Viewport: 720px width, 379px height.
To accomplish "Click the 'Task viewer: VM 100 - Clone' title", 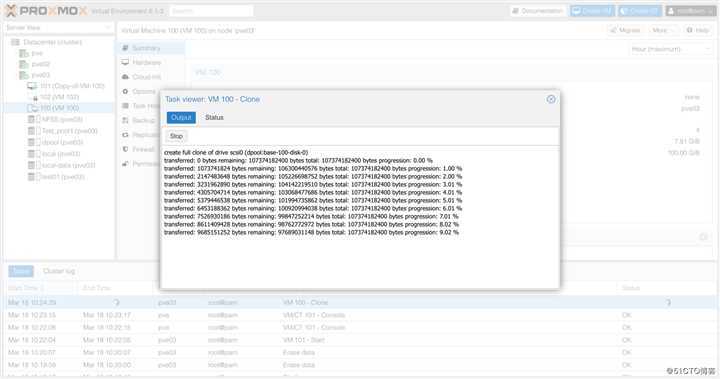I will click(213, 99).
